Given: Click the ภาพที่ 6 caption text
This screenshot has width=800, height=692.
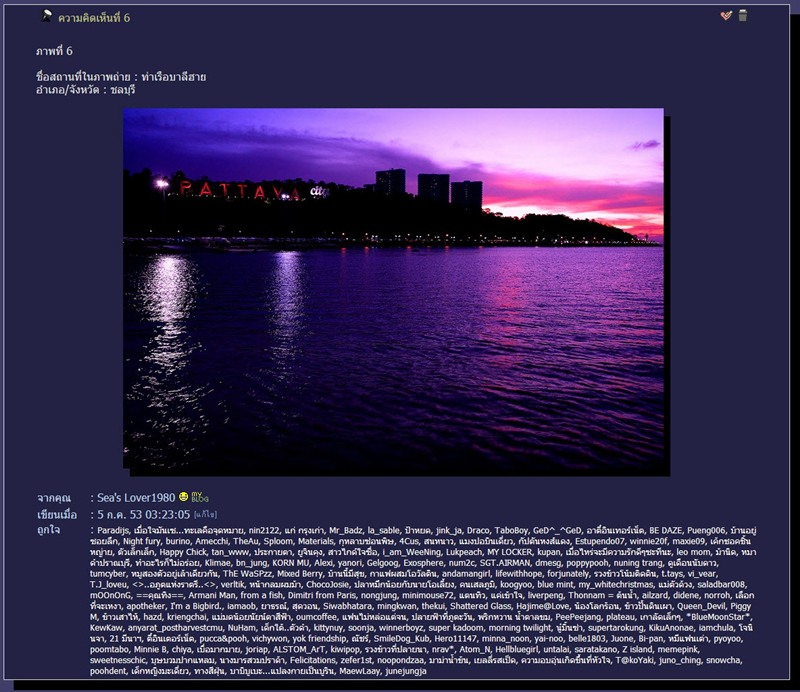Looking at the screenshot, I should pos(54,51).
